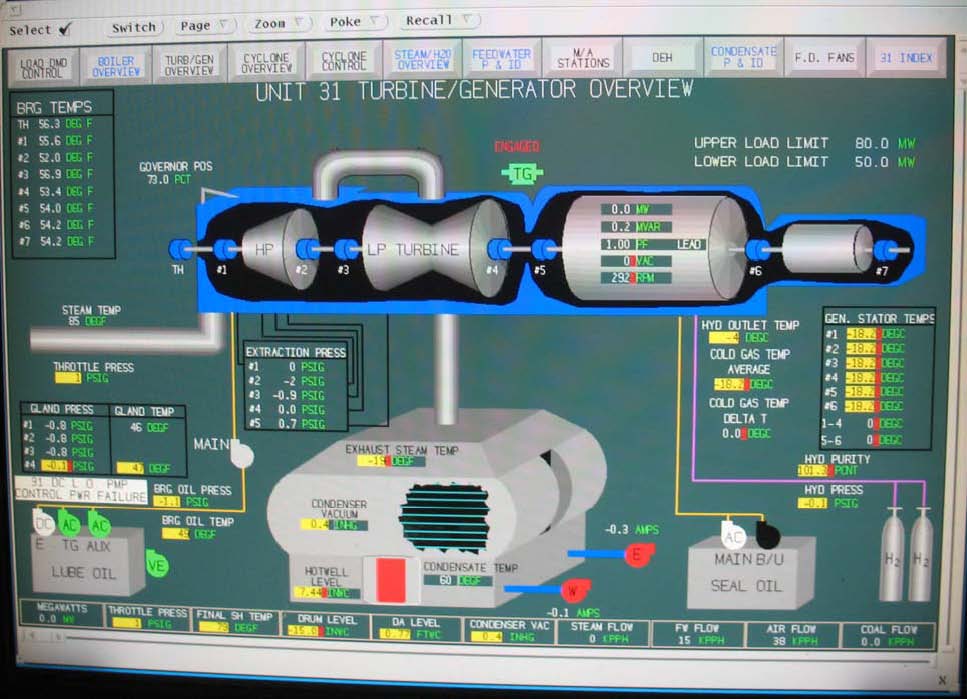
Task: Open the TURB/GEN OVERVIEW page
Action: coord(189,65)
